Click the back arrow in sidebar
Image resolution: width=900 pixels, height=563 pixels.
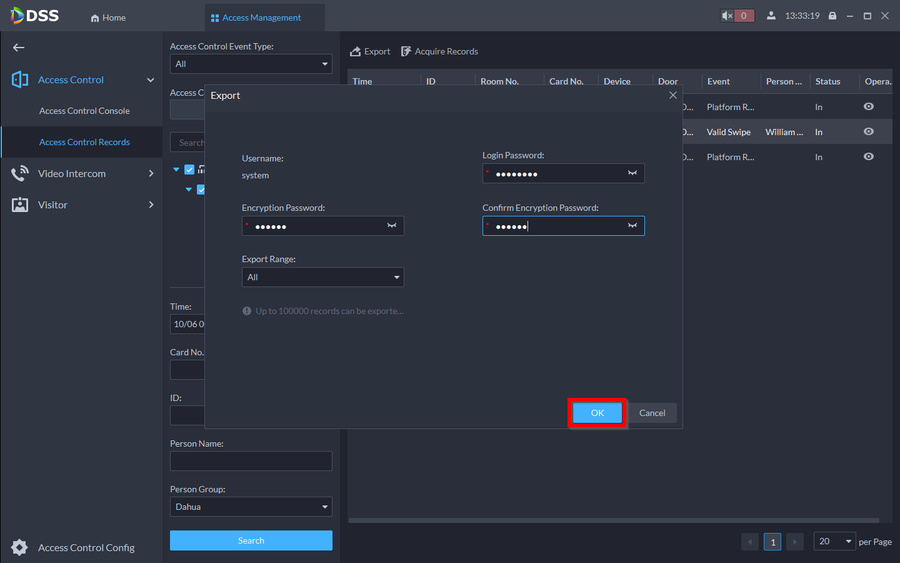coord(18,47)
